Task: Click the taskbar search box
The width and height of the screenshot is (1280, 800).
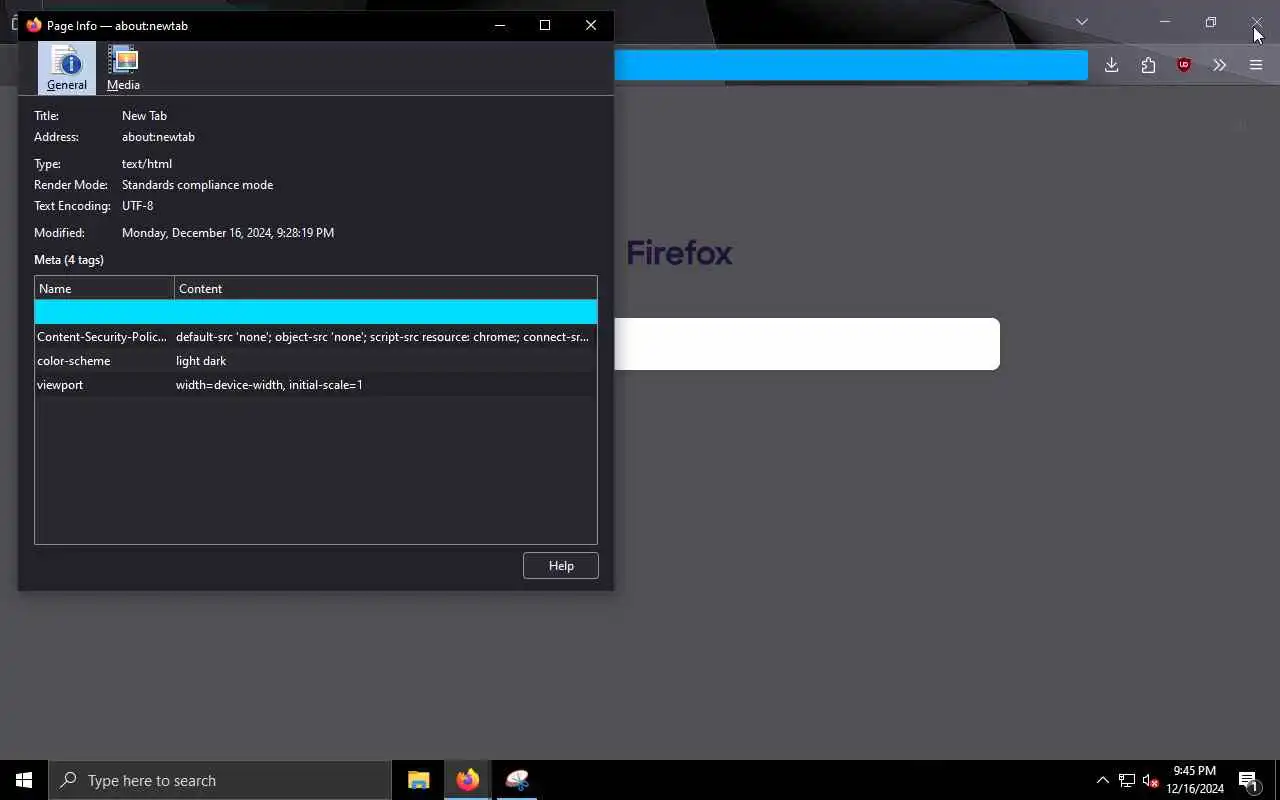Action: pos(220,780)
